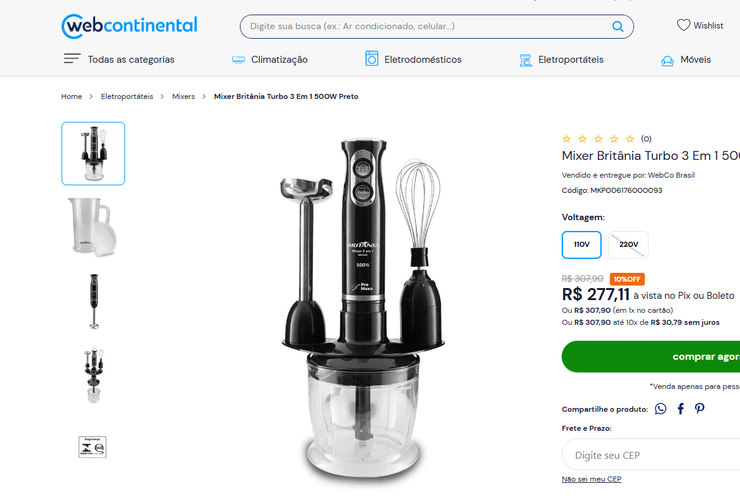Share product on Pinterest
Image resolution: width=740 pixels, height=500 pixels.
[x=699, y=408]
